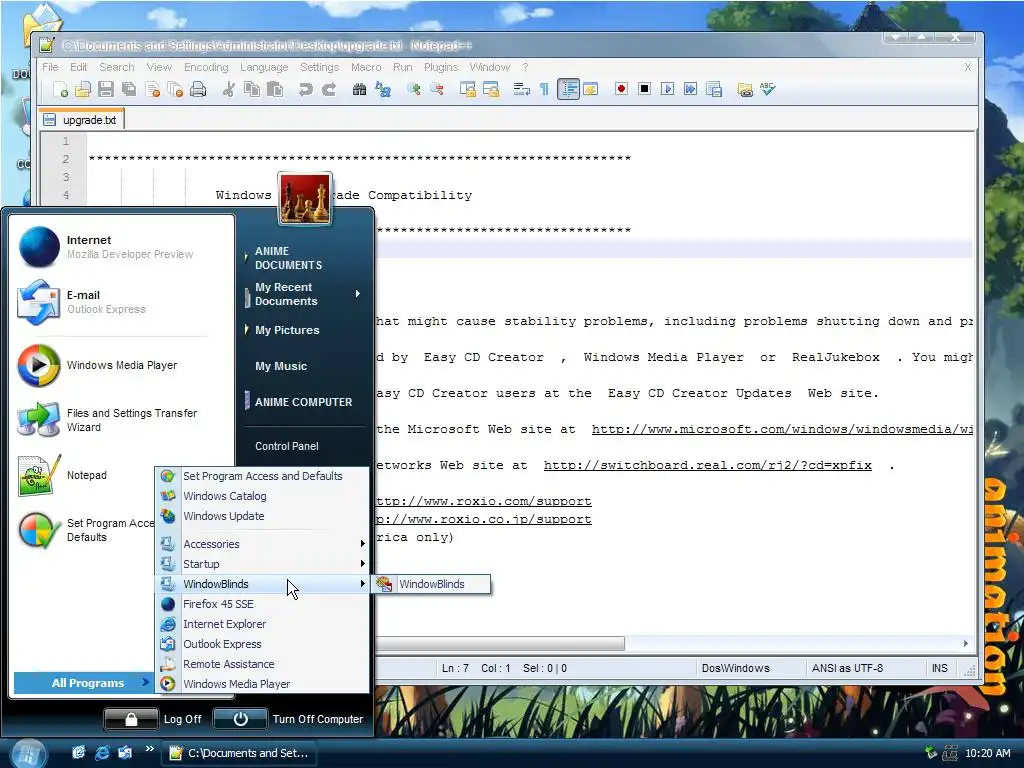1024x768 pixels.
Task: Click the Log Off button
Action: pyautogui.click(x=153, y=718)
